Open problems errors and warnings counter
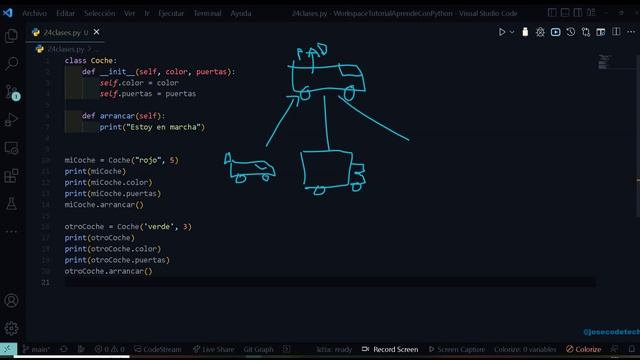Screen dimensions: 640x360 [109, 349]
